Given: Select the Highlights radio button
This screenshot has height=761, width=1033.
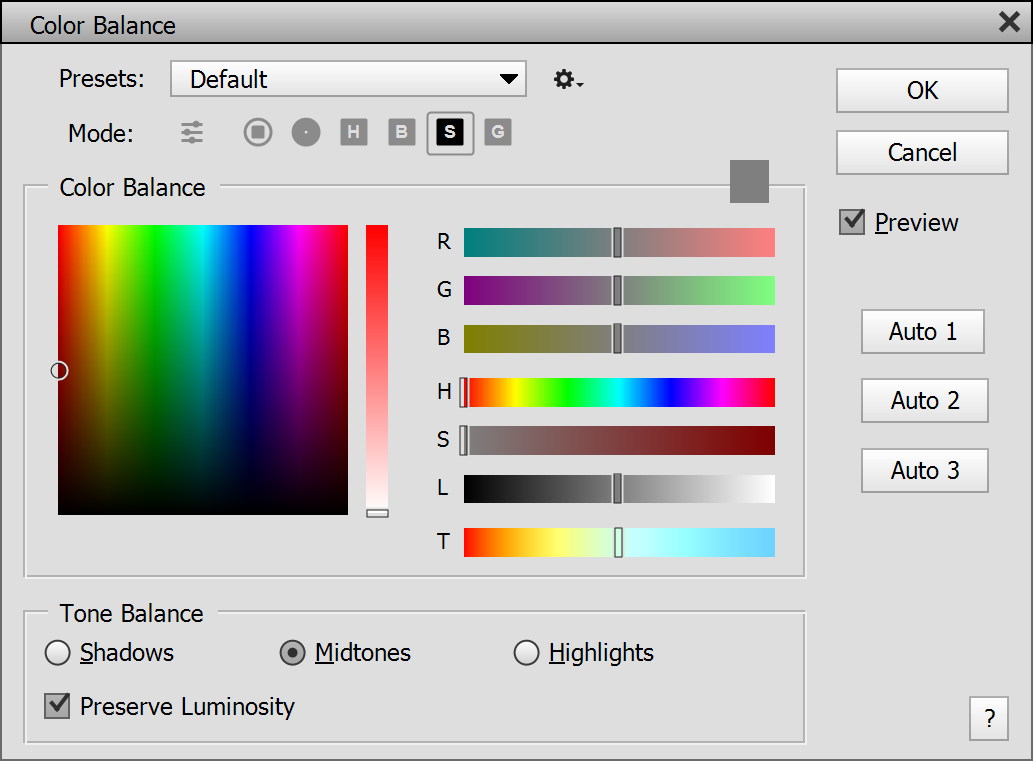Looking at the screenshot, I should point(526,653).
